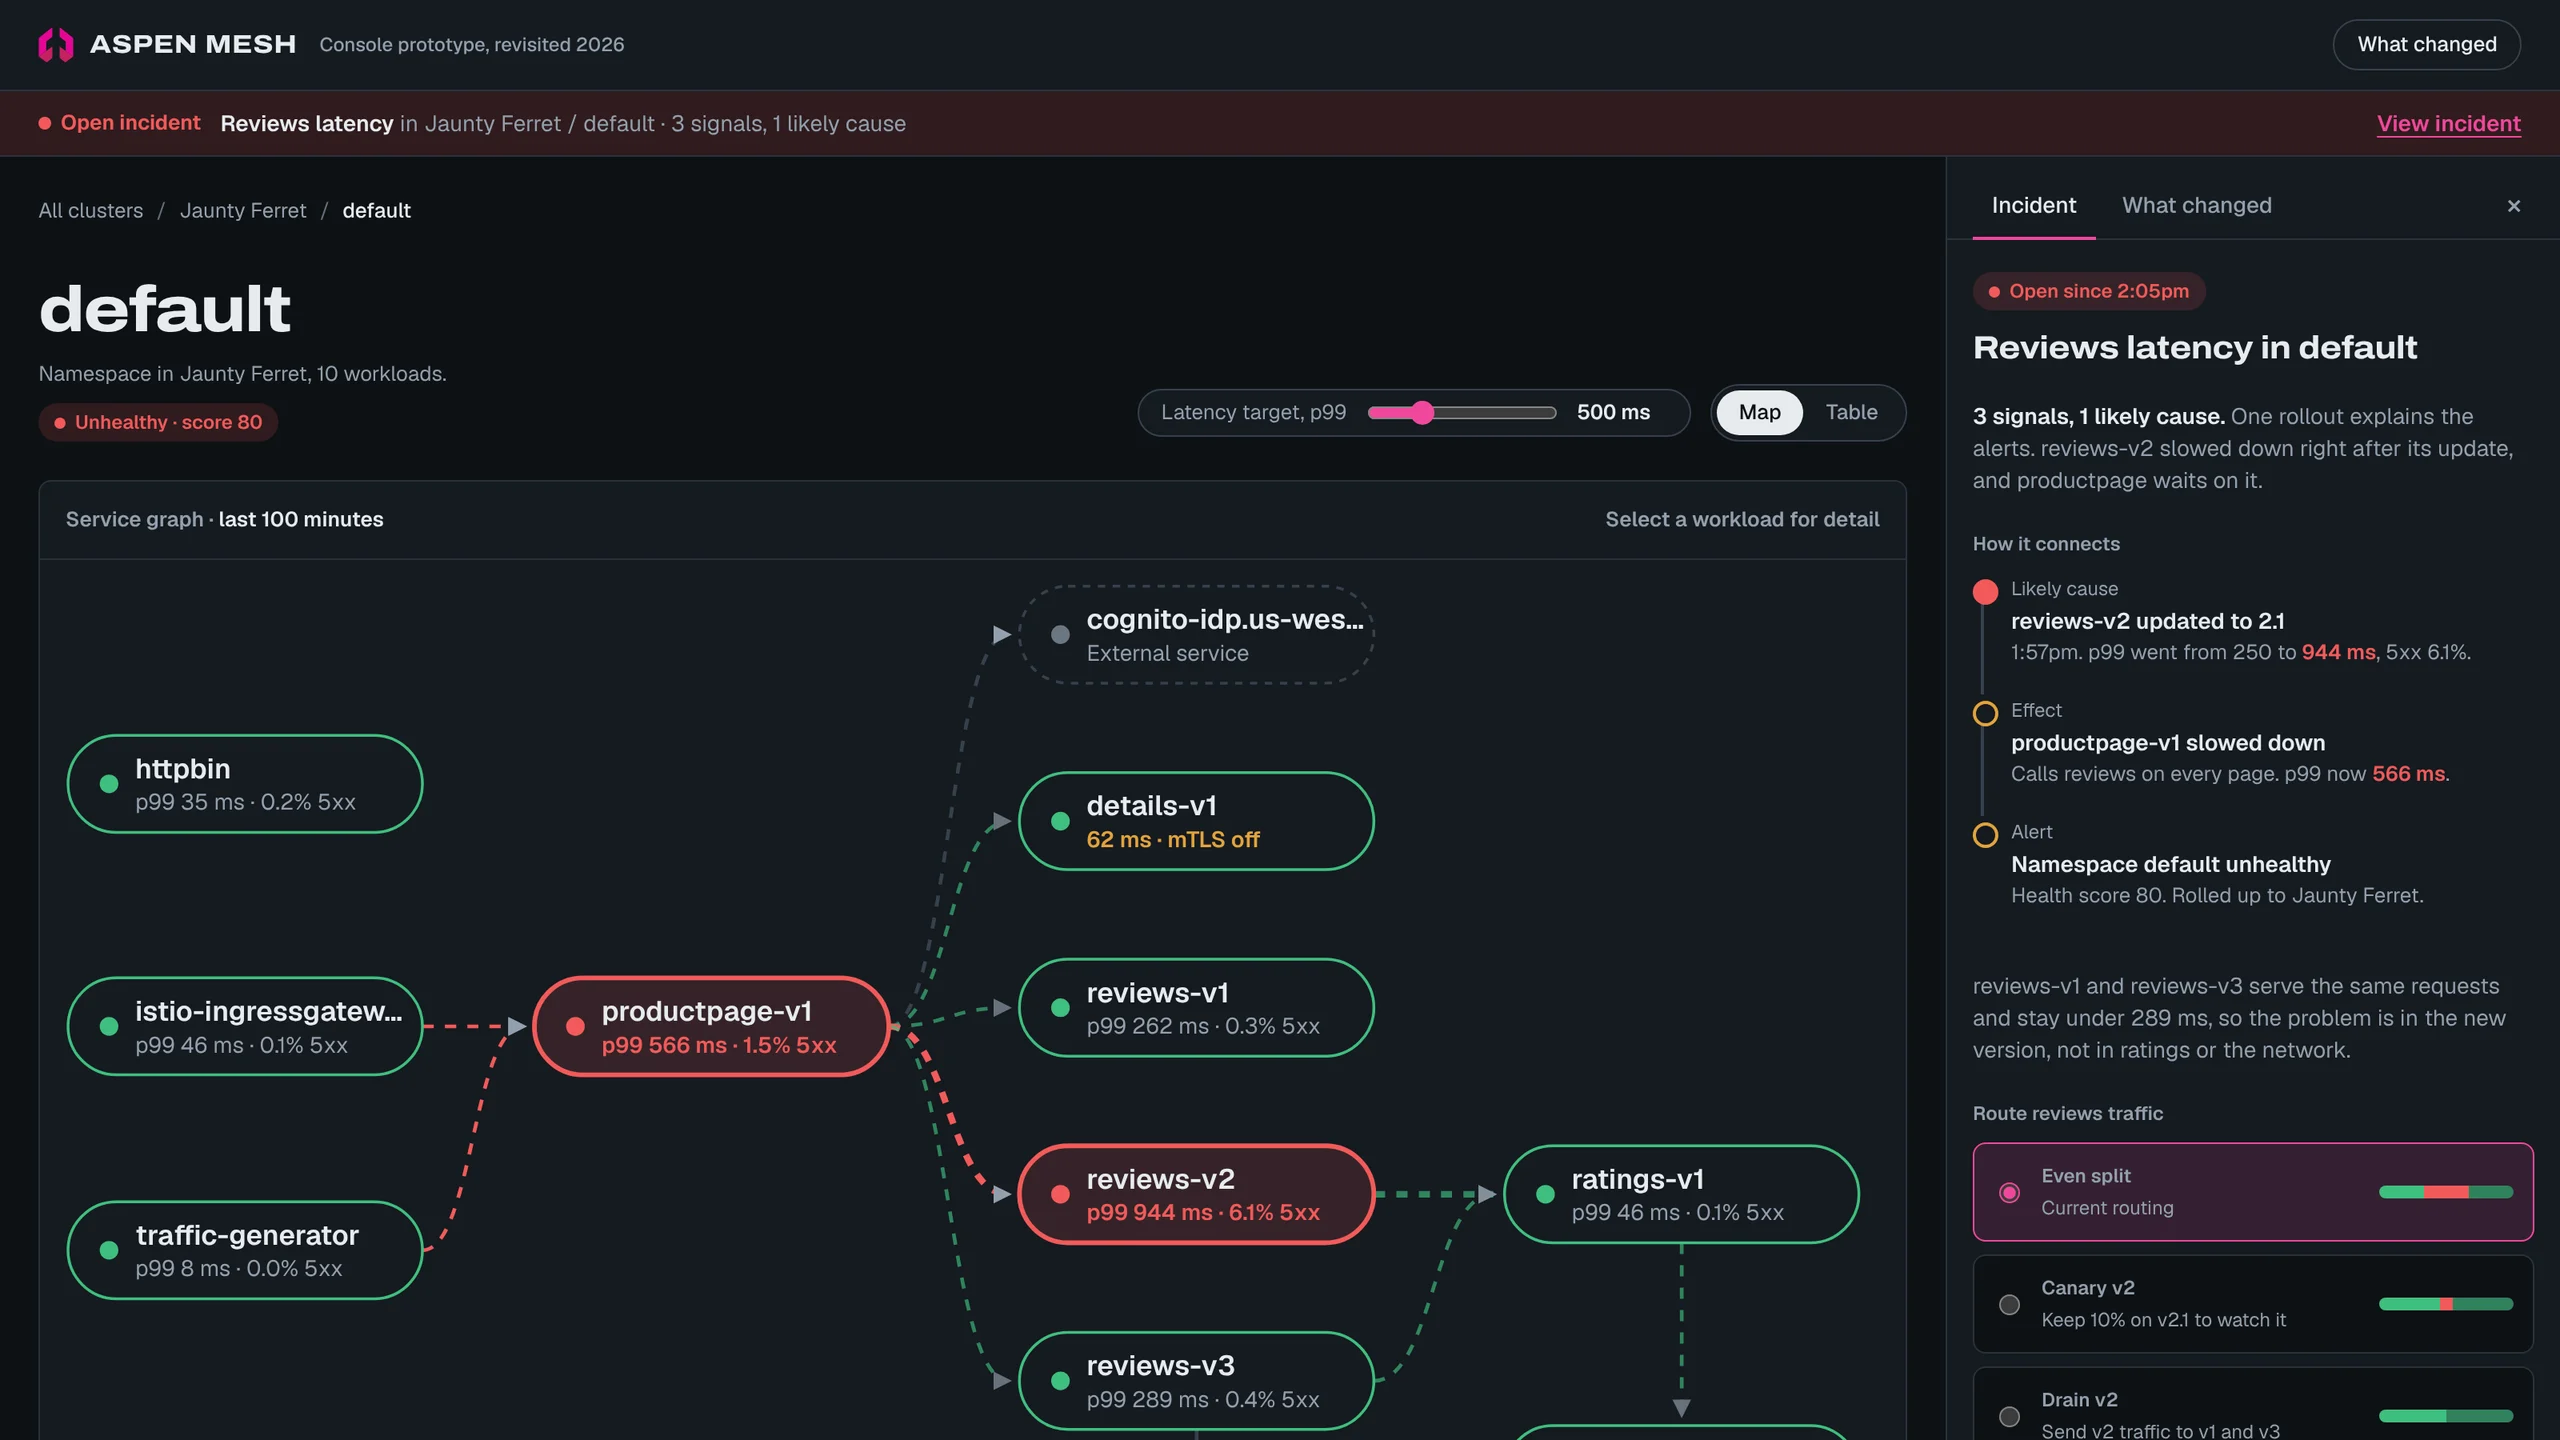Screen dimensions: 2560x1440
Task: Go to All clusters breadcrumb
Action: pyautogui.click(x=91, y=210)
